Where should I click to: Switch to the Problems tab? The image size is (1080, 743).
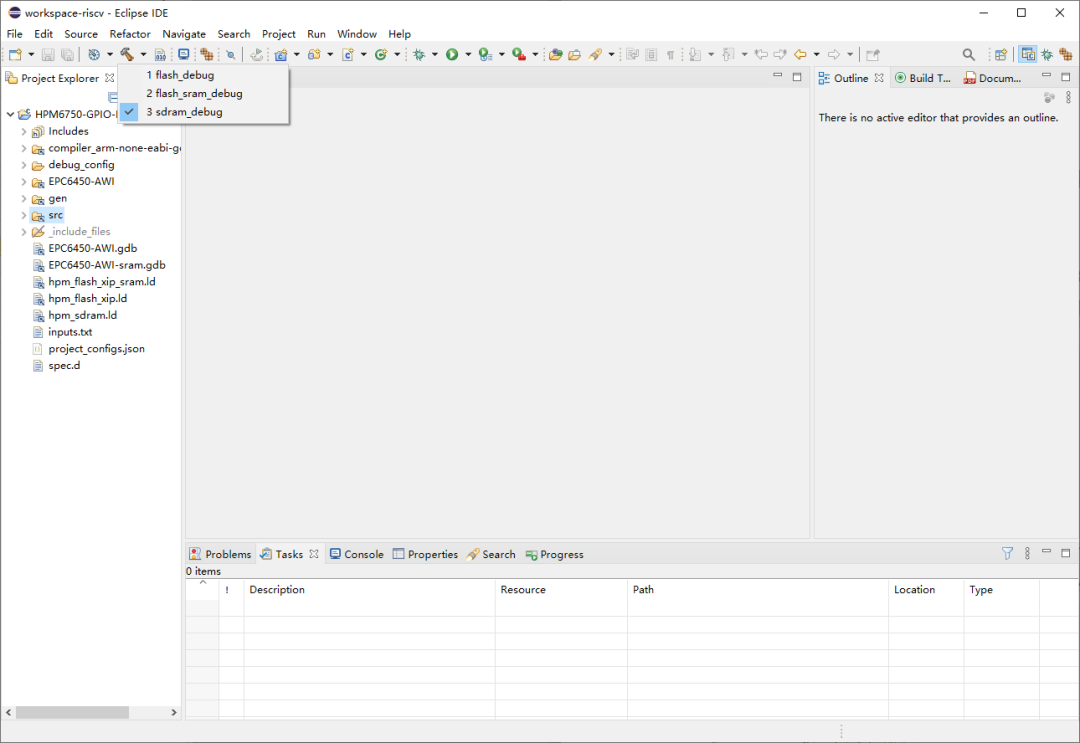220,554
